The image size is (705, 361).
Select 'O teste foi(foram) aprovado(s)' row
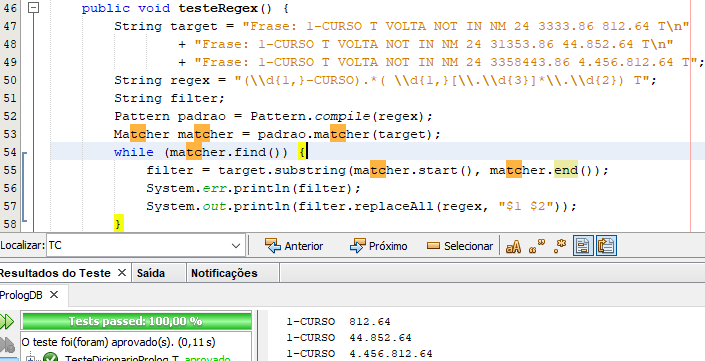click(118, 342)
